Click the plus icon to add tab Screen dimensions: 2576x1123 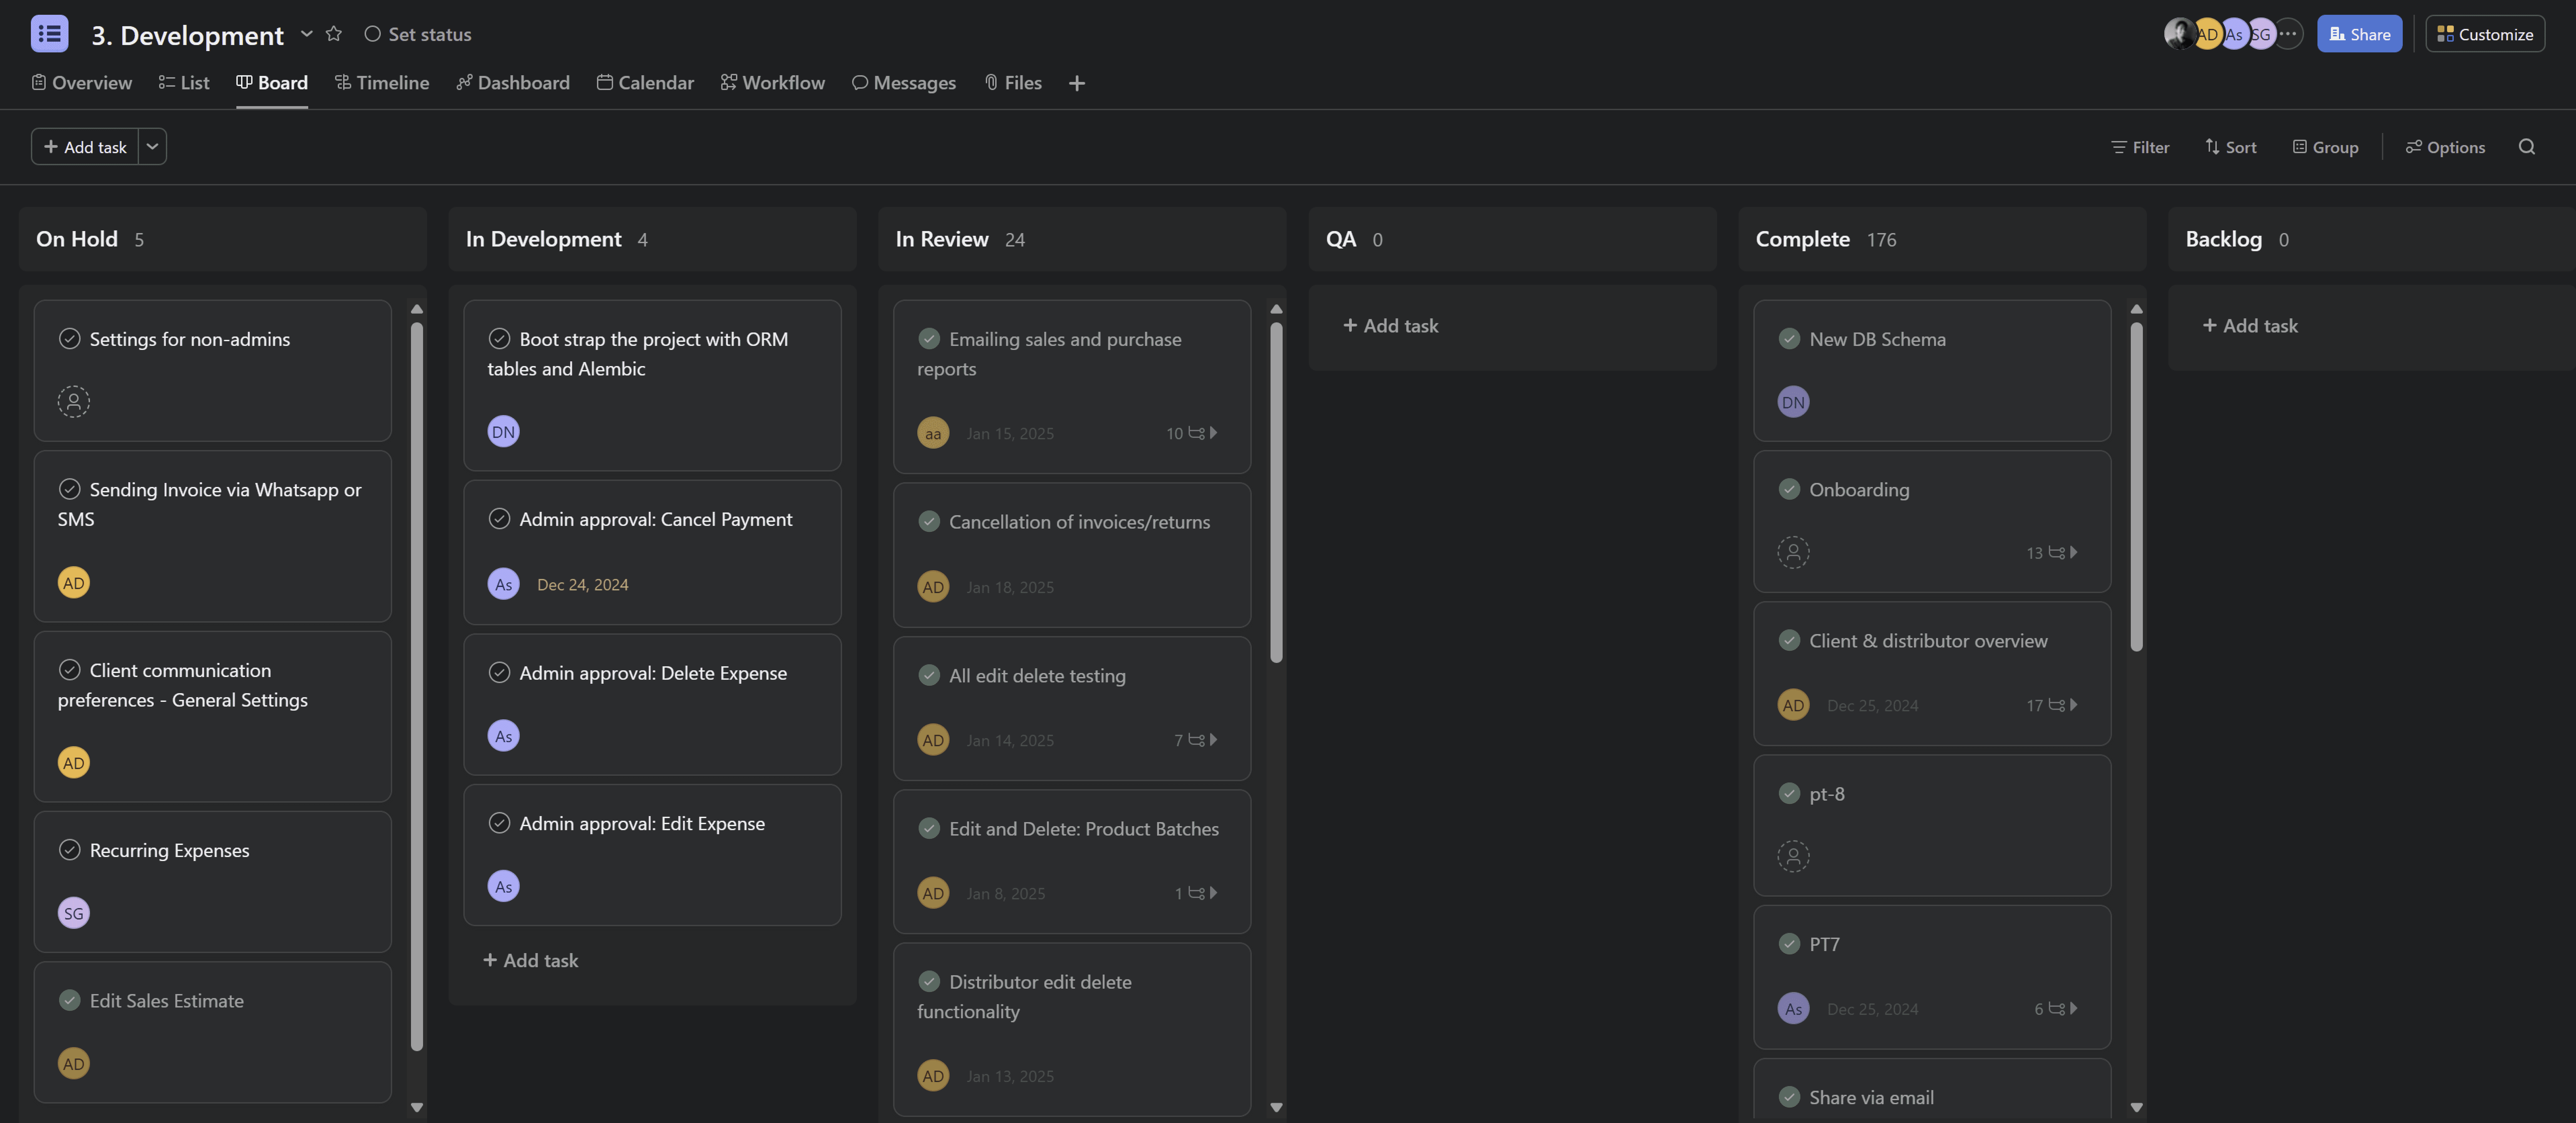(1076, 83)
